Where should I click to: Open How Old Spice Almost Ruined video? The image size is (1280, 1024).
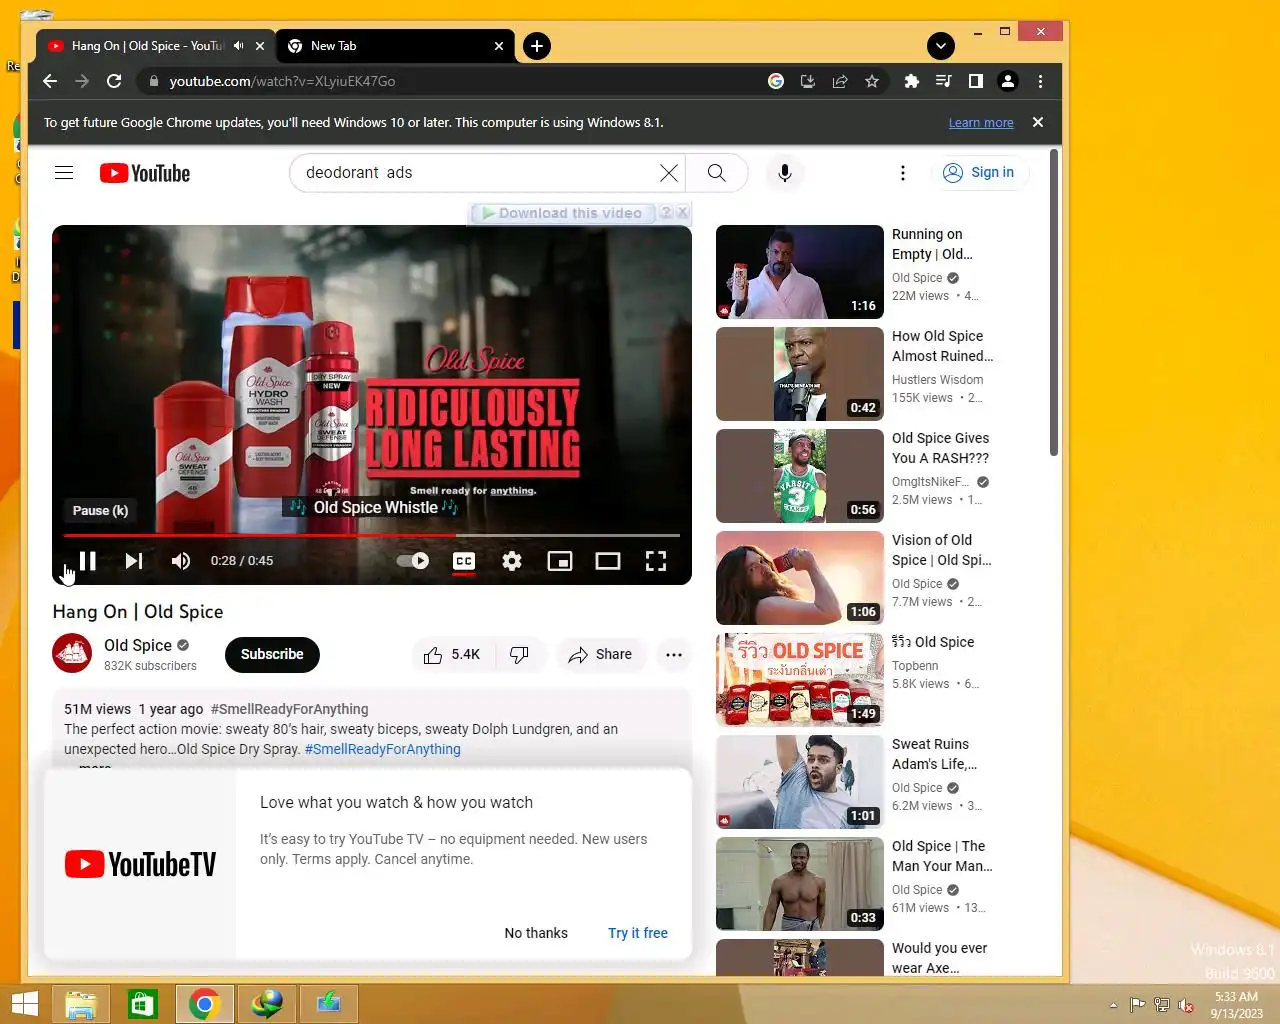(x=800, y=374)
